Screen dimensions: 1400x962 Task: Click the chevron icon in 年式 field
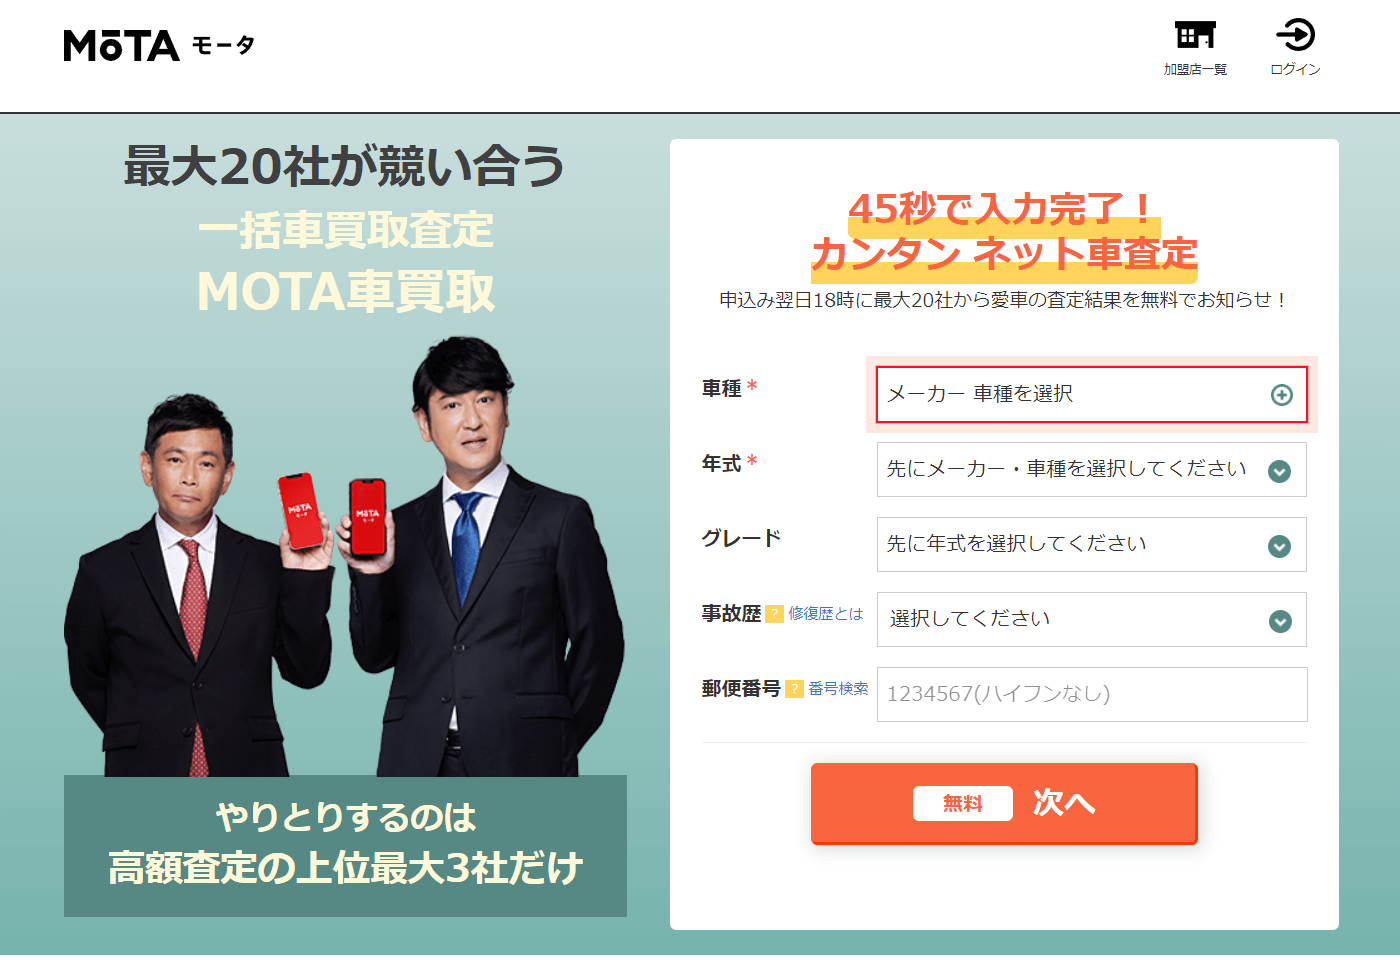pos(1279,471)
